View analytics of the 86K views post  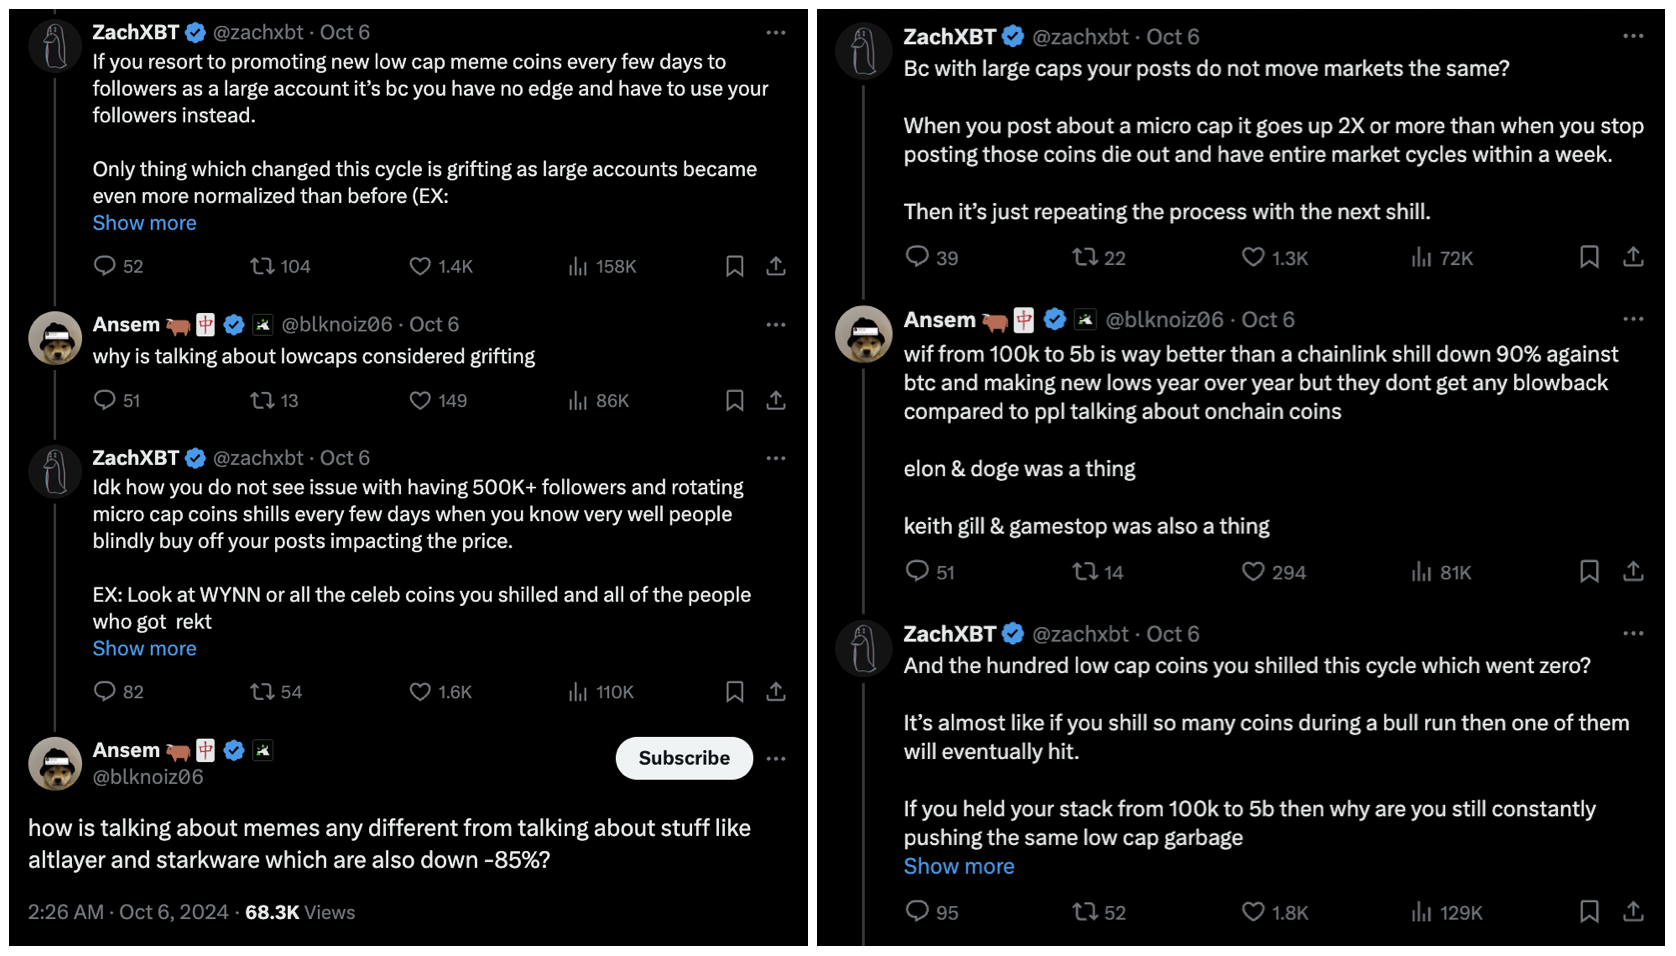coord(578,400)
